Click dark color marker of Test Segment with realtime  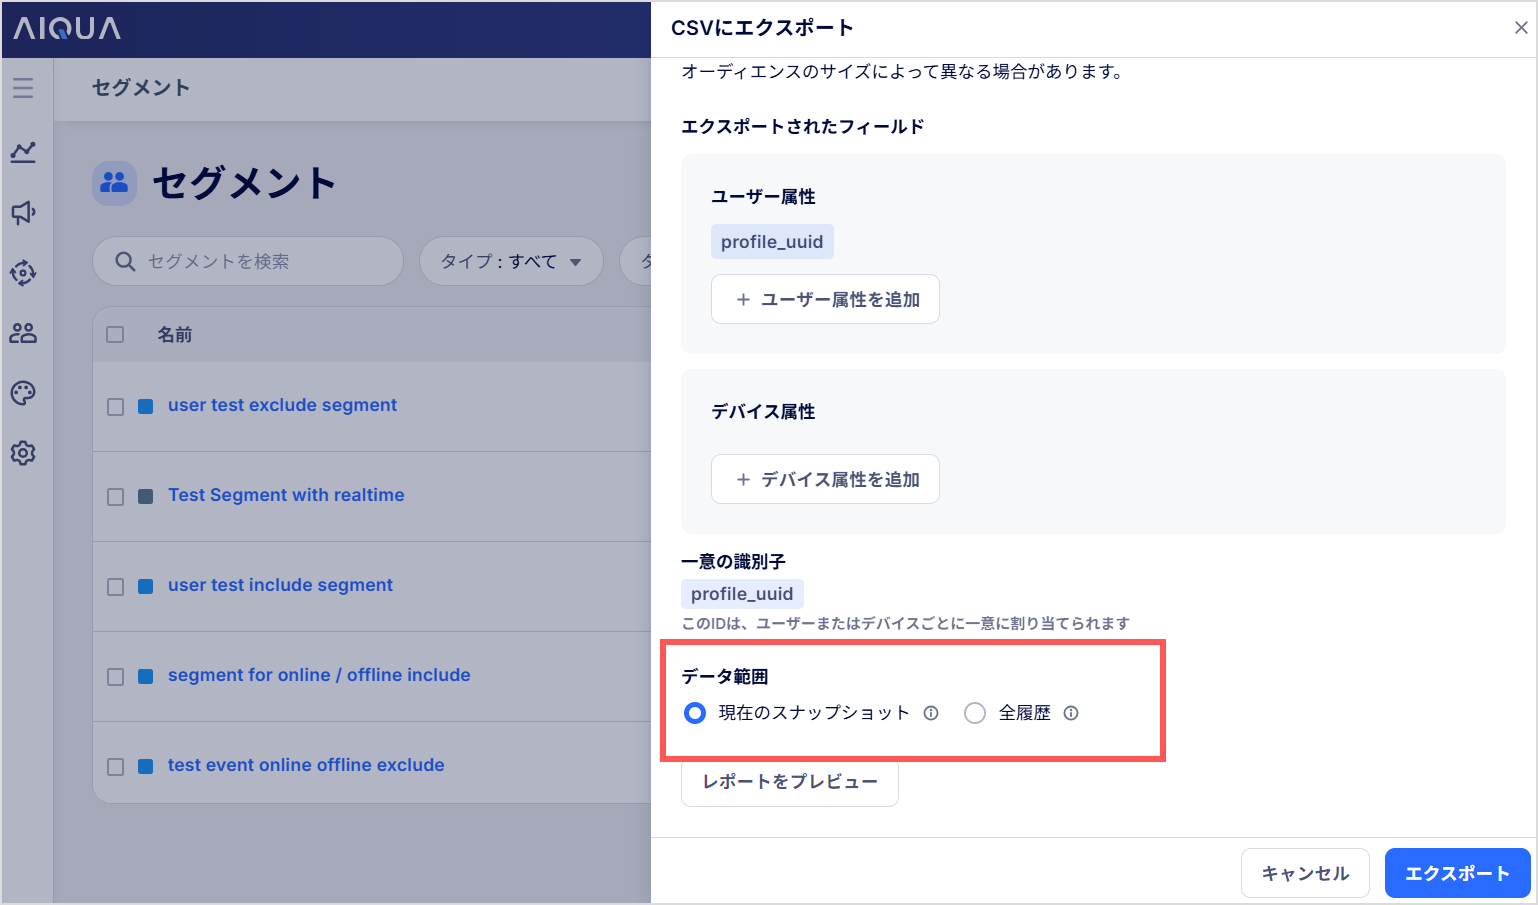(146, 497)
